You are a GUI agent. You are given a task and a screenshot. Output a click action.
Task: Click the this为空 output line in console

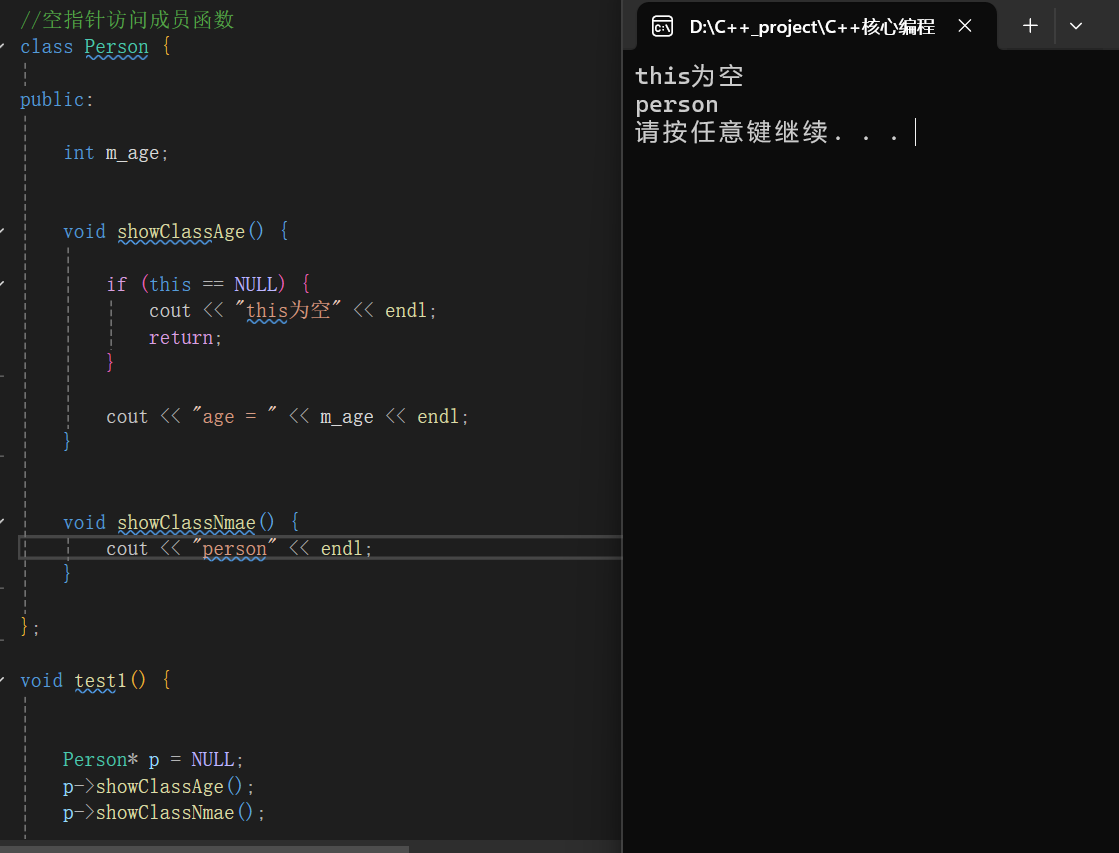[x=689, y=76]
